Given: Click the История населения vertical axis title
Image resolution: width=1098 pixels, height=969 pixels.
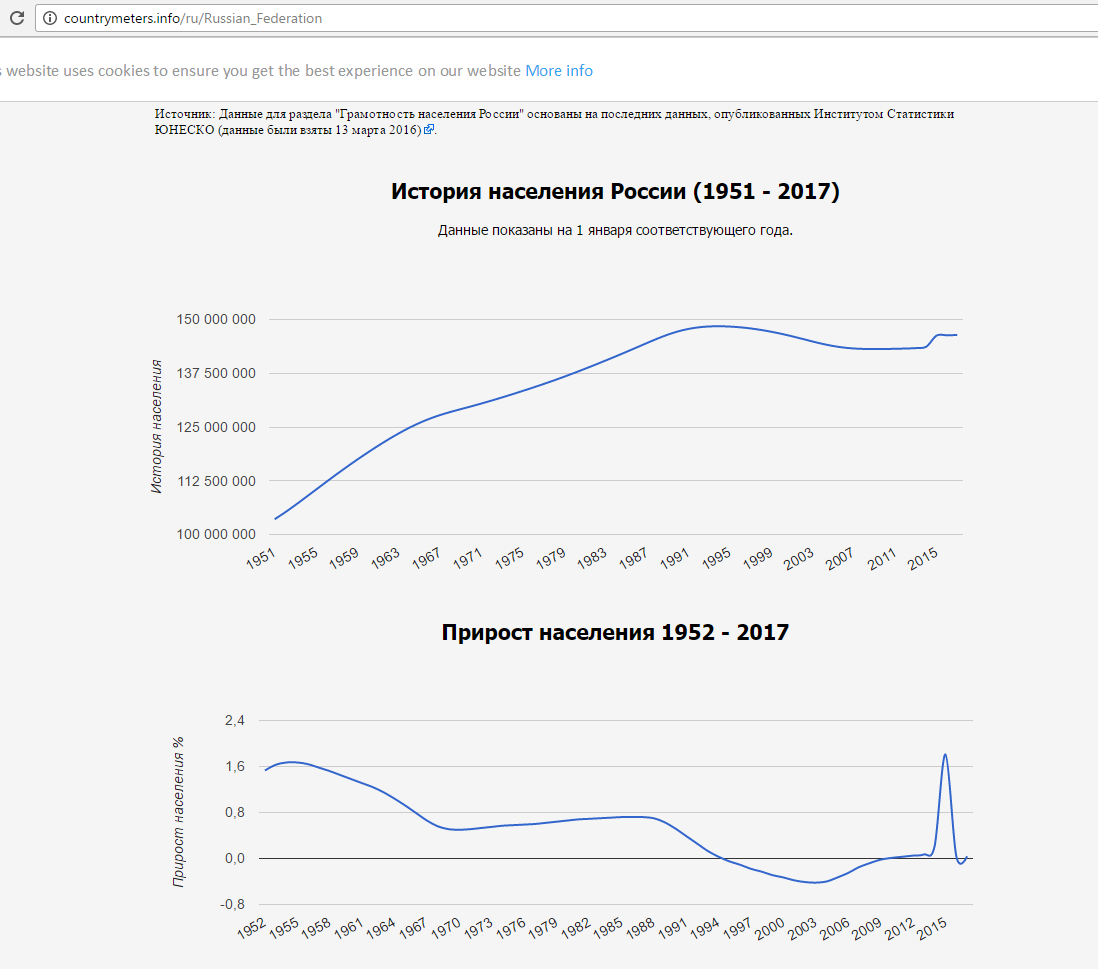Looking at the screenshot, I should [x=156, y=426].
